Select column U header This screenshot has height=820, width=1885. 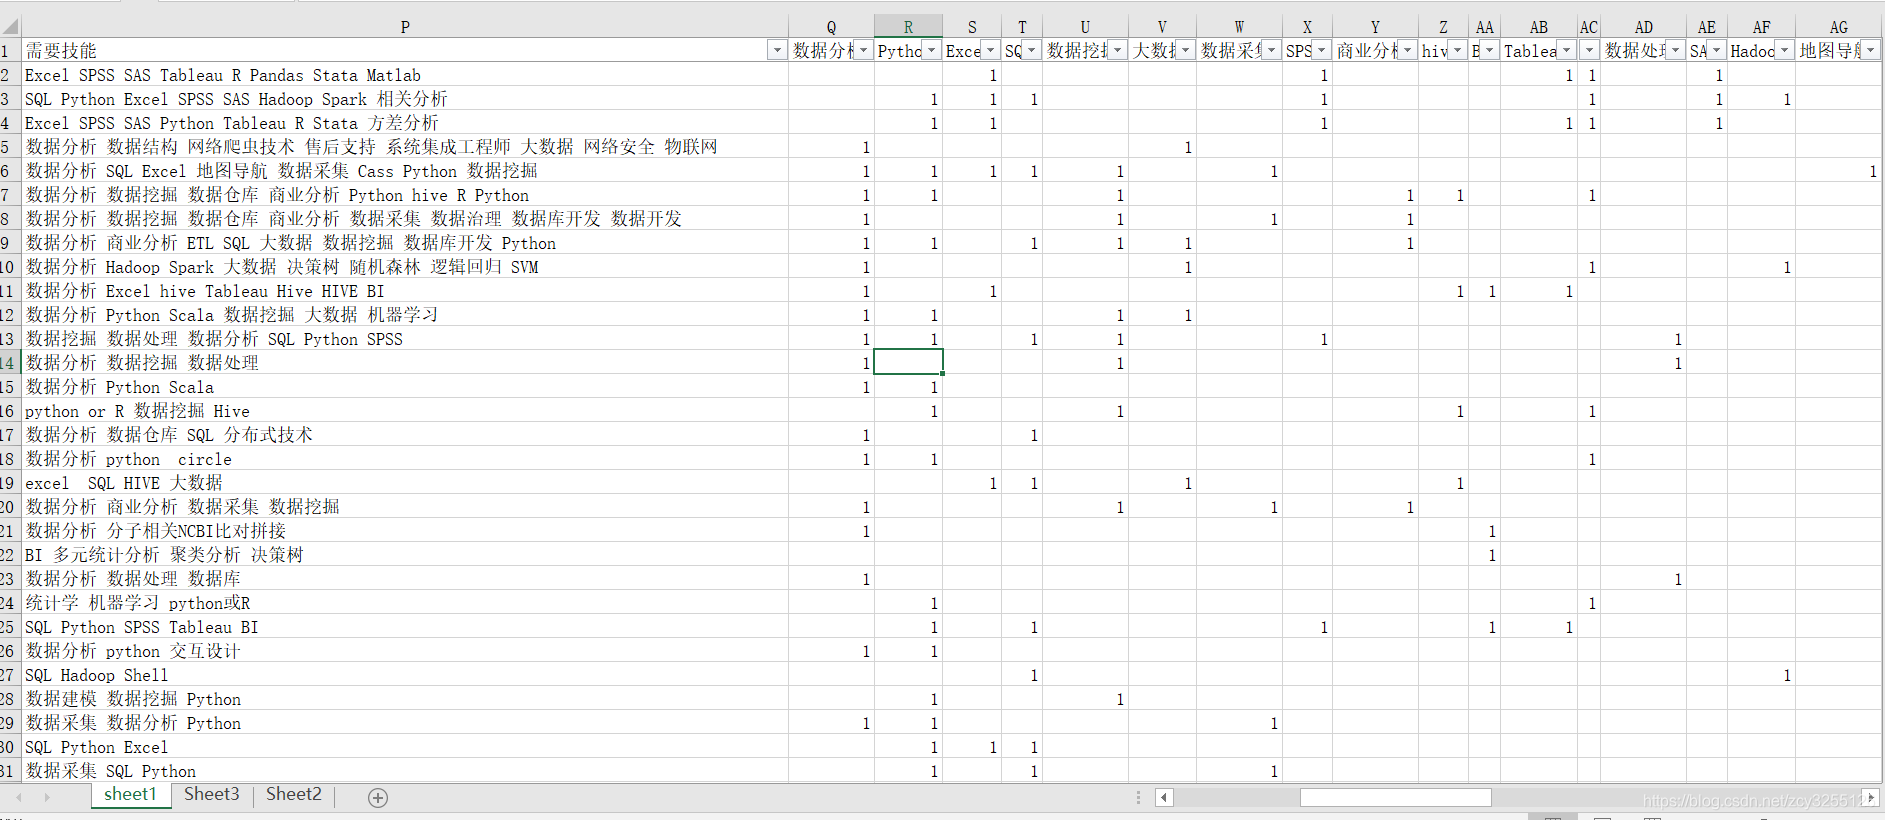pyautogui.click(x=1085, y=27)
